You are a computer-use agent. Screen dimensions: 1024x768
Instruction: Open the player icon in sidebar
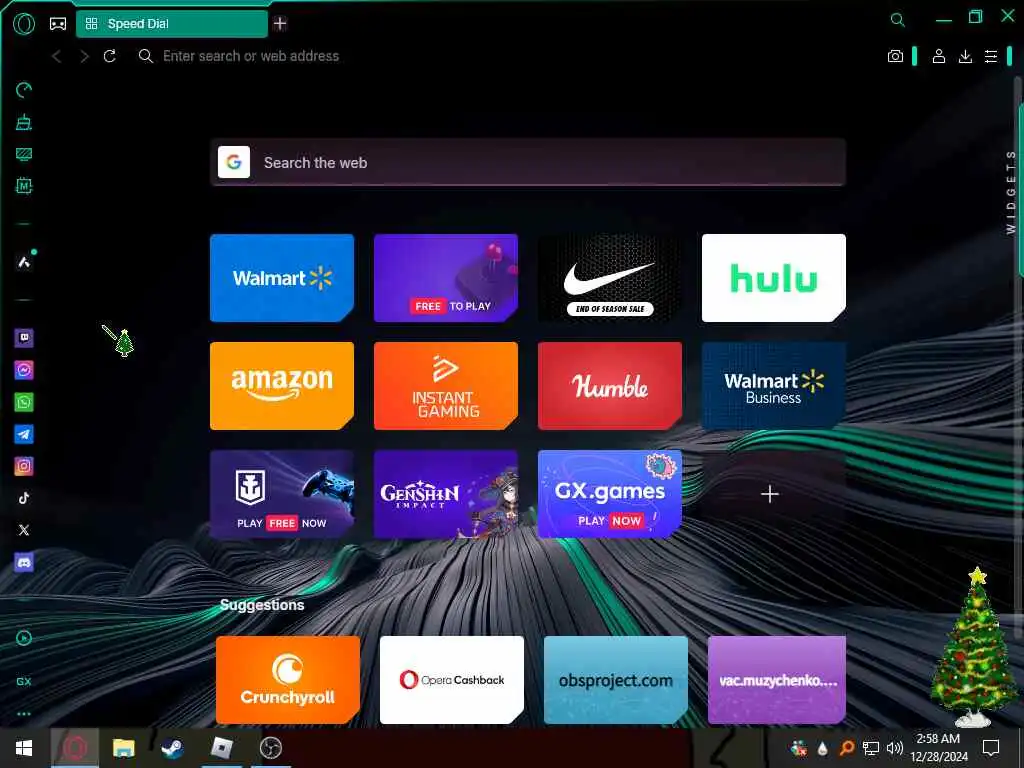(24, 638)
